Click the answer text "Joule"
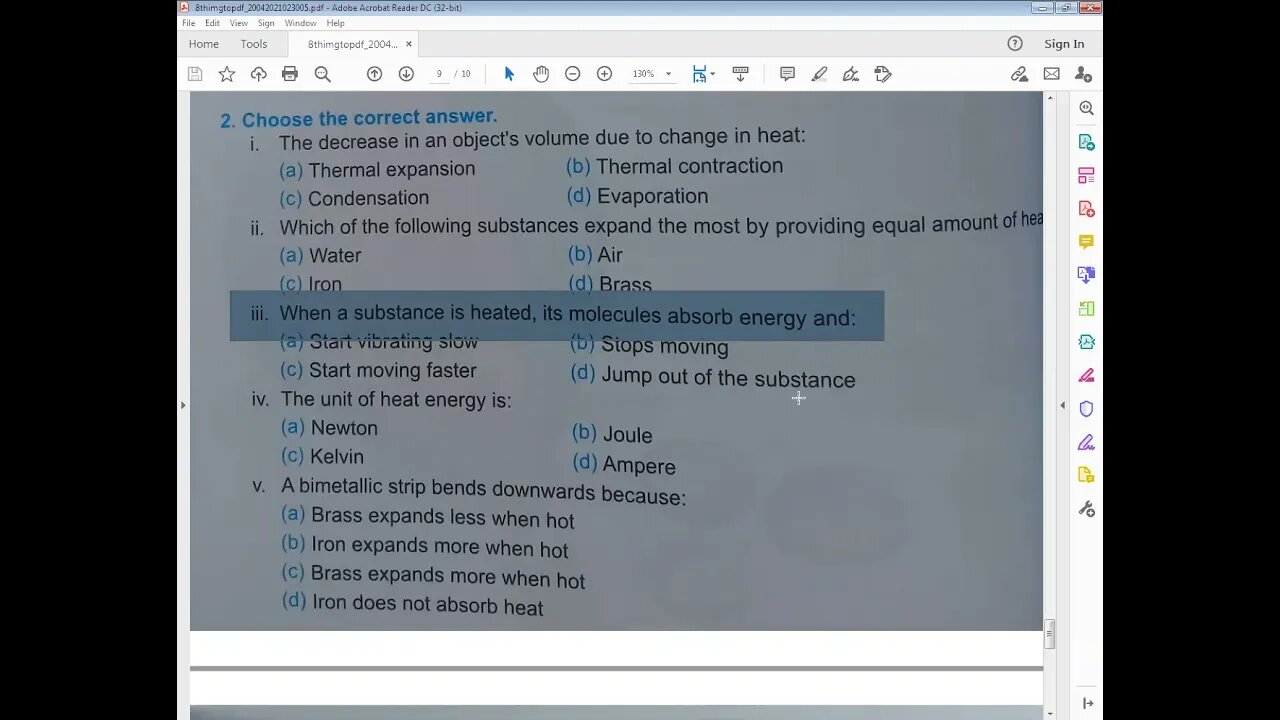 [627, 435]
